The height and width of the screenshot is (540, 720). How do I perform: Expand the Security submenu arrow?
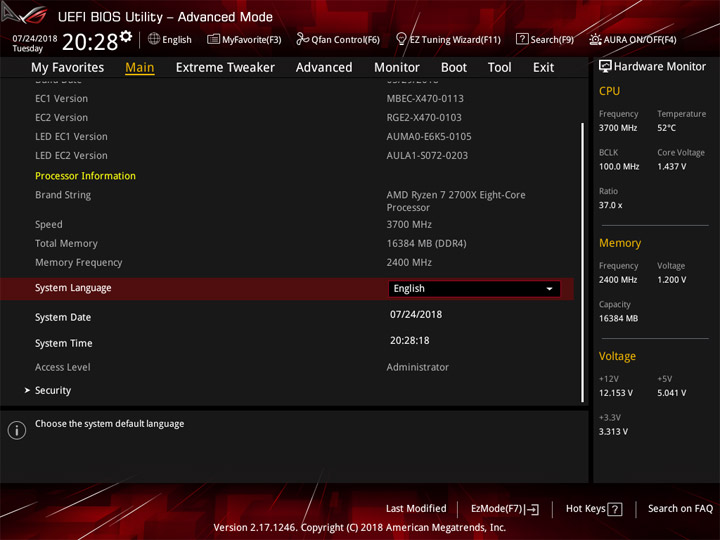[27, 390]
